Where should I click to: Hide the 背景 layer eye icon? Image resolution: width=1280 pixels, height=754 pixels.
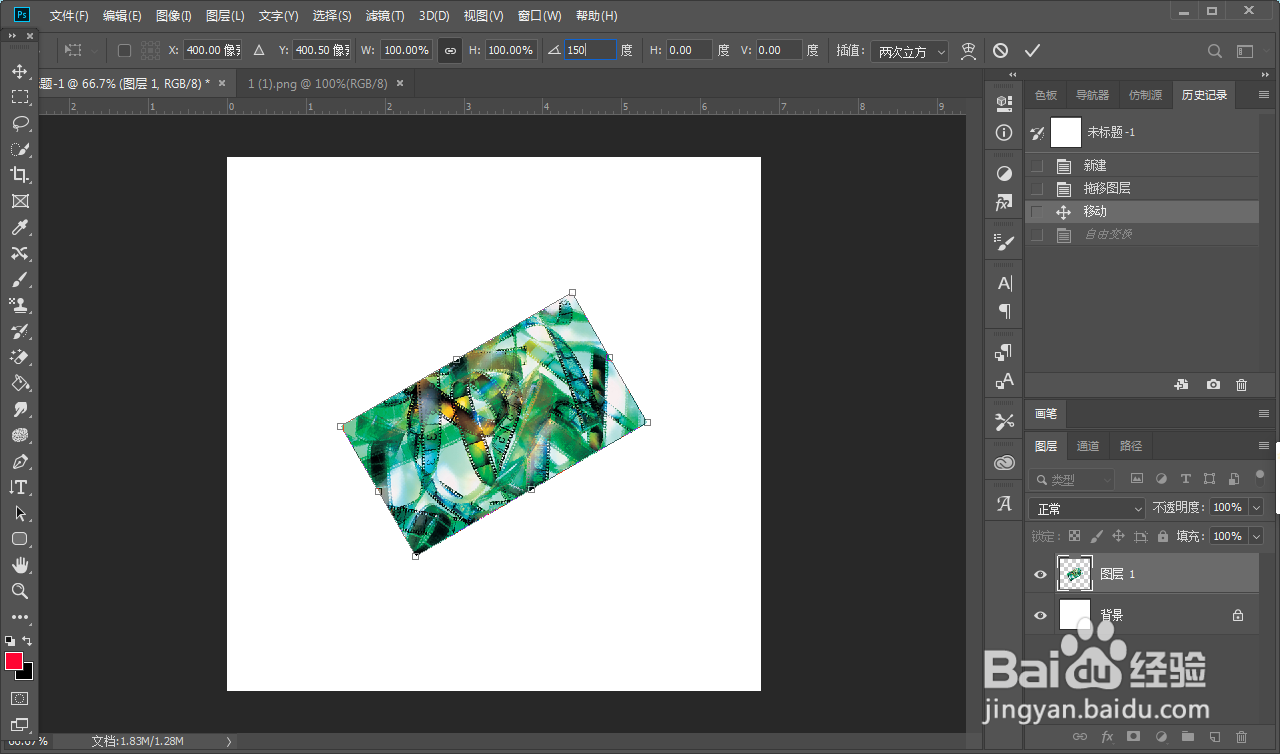1040,615
